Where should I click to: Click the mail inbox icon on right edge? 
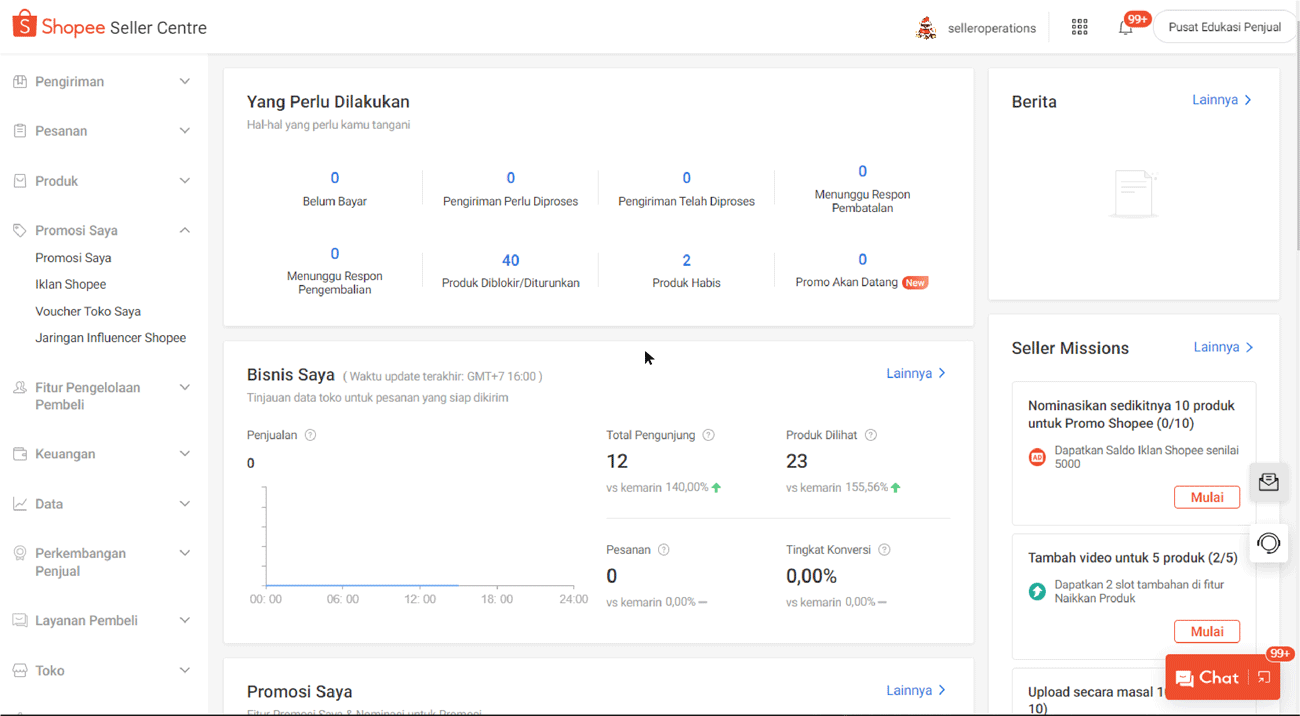(1268, 483)
